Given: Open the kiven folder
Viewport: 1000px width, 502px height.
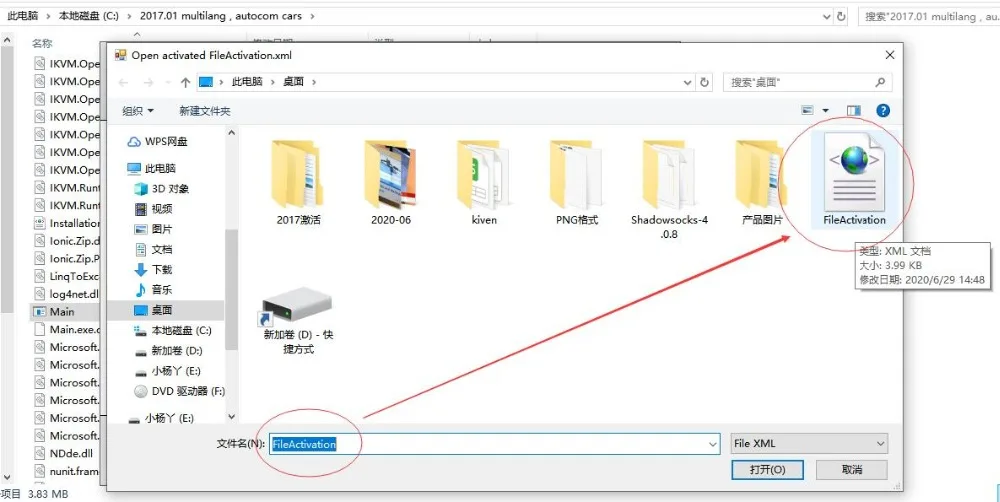Looking at the screenshot, I should pyautogui.click(x=484, y=174).
